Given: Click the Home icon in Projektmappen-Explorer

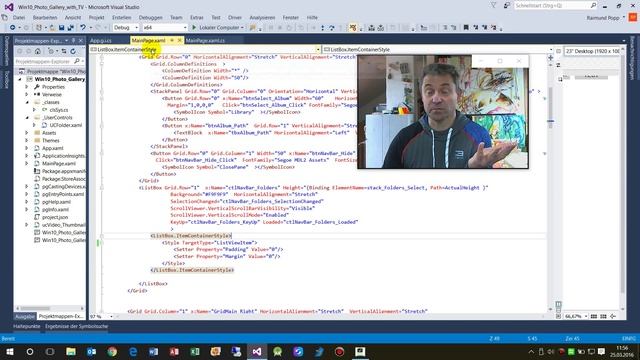Looking at the screenshot, I should pyautogui.click(x=38, y=51).
